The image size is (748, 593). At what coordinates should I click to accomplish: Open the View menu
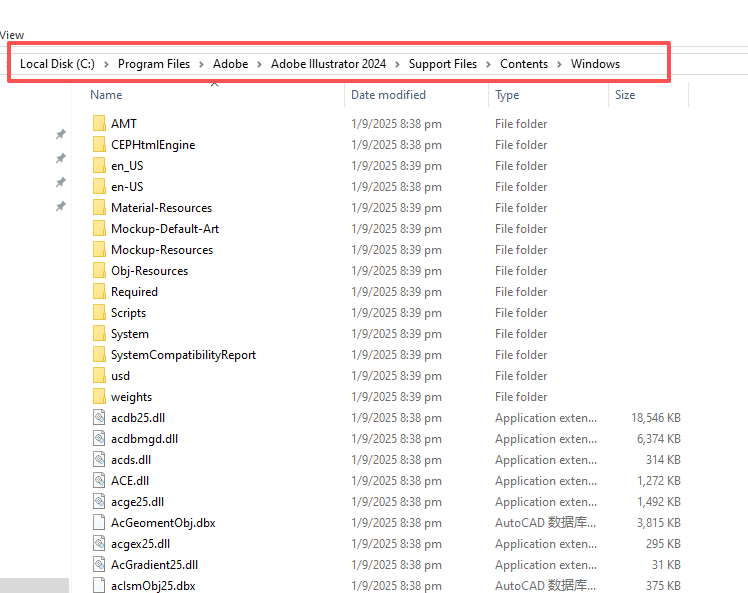[x=12, y=35]
